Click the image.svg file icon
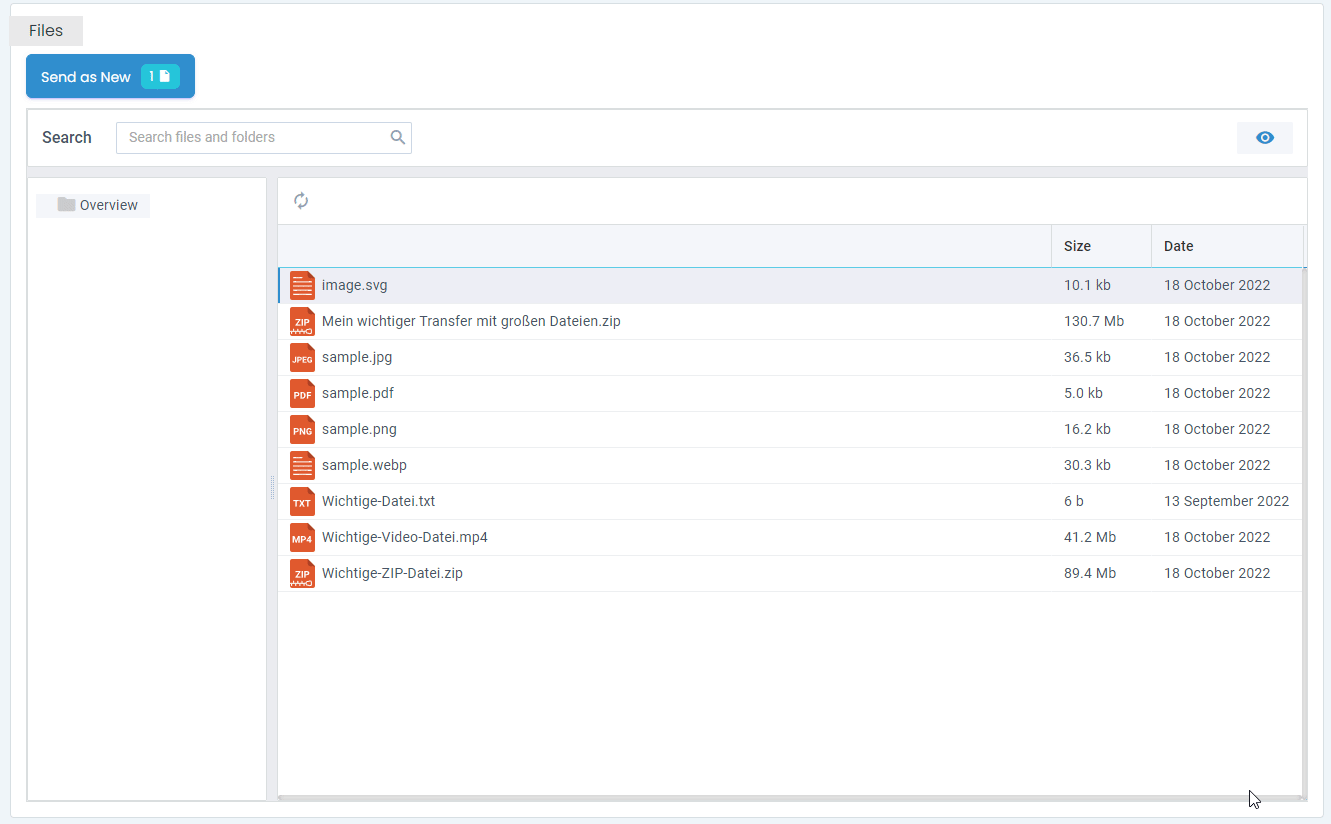This screenshot has height=824, width=1331. coord(302,285)
